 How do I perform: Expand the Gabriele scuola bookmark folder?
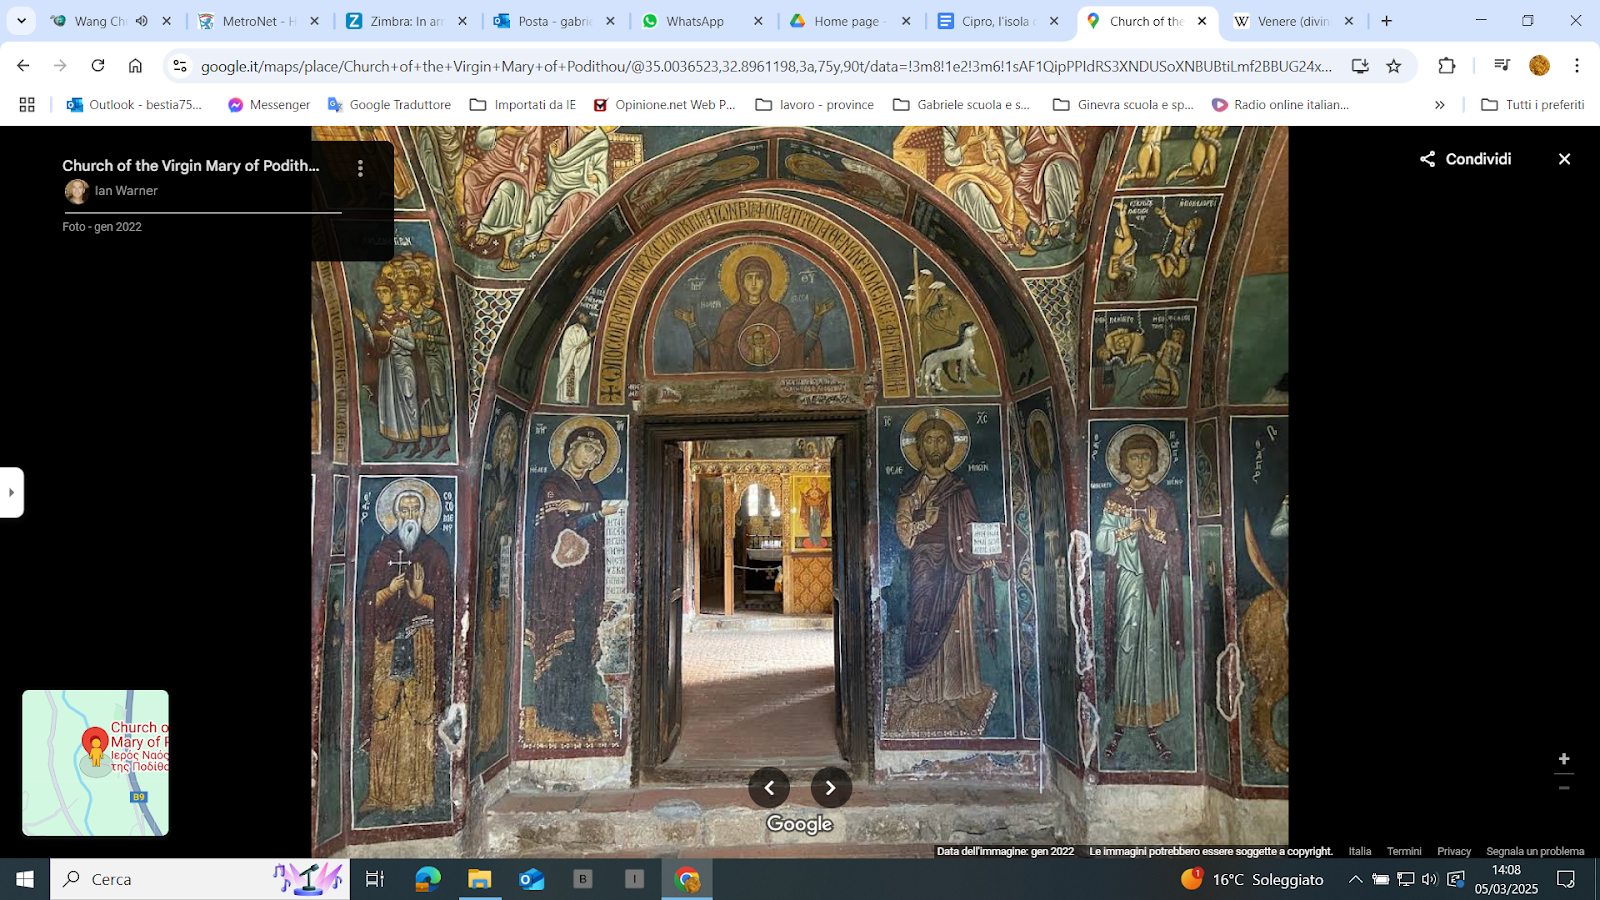pos(961,105)
